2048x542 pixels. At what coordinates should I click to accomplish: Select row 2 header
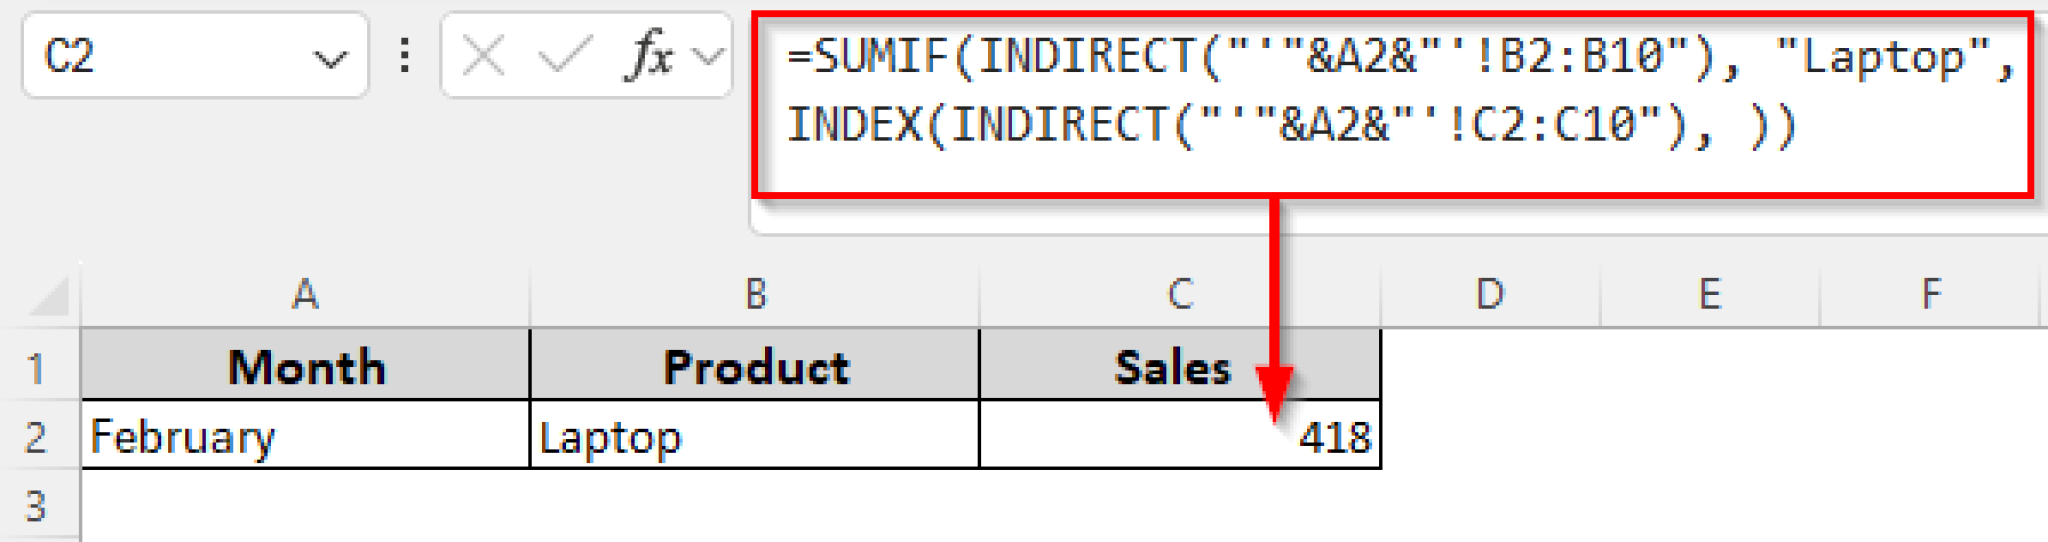[38, 436]
